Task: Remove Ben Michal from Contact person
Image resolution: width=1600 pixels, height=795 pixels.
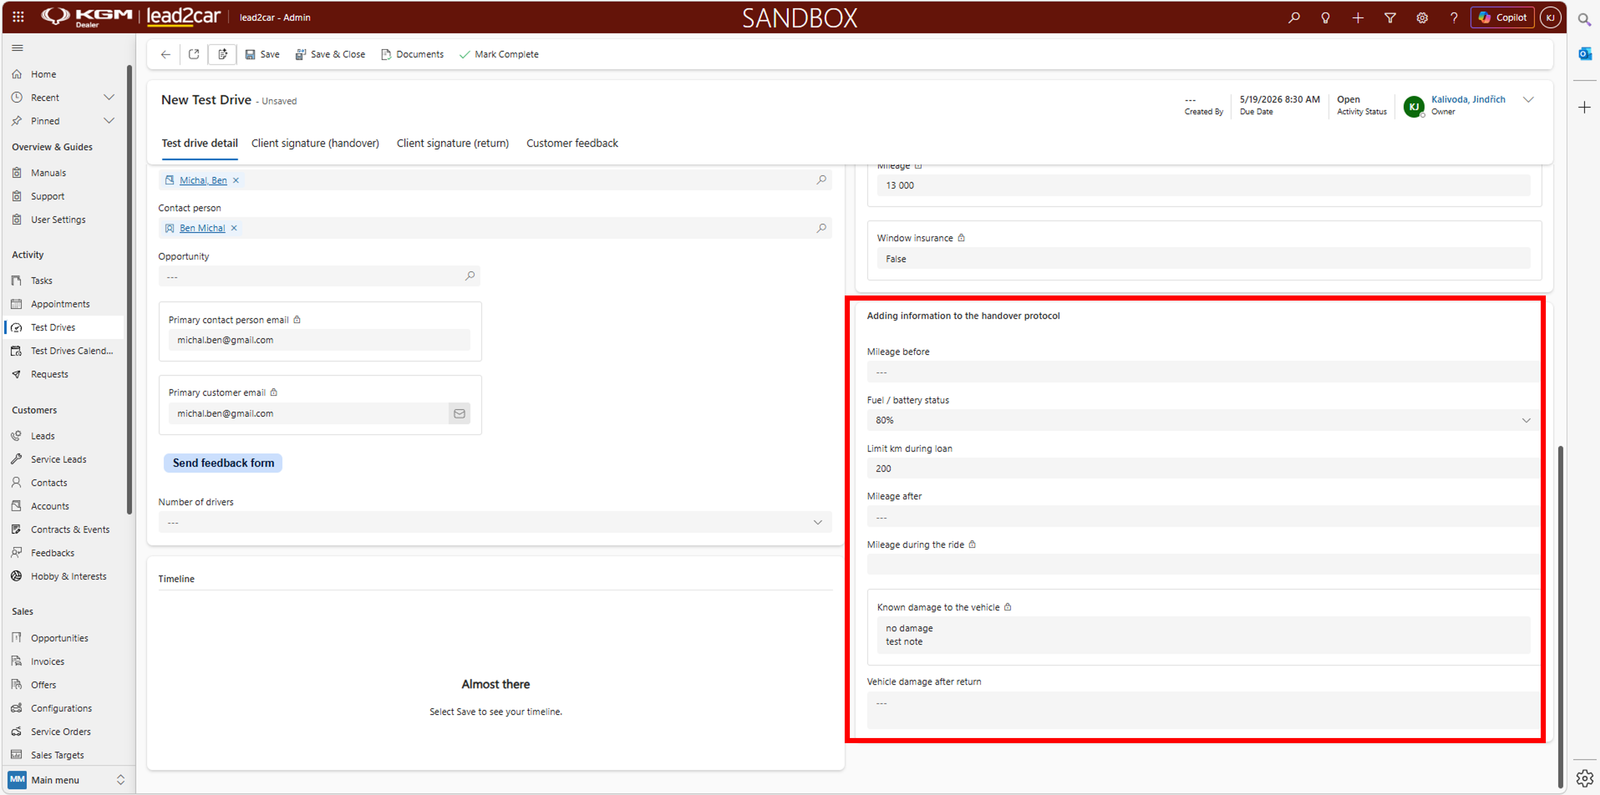Action: pos(234,228)
